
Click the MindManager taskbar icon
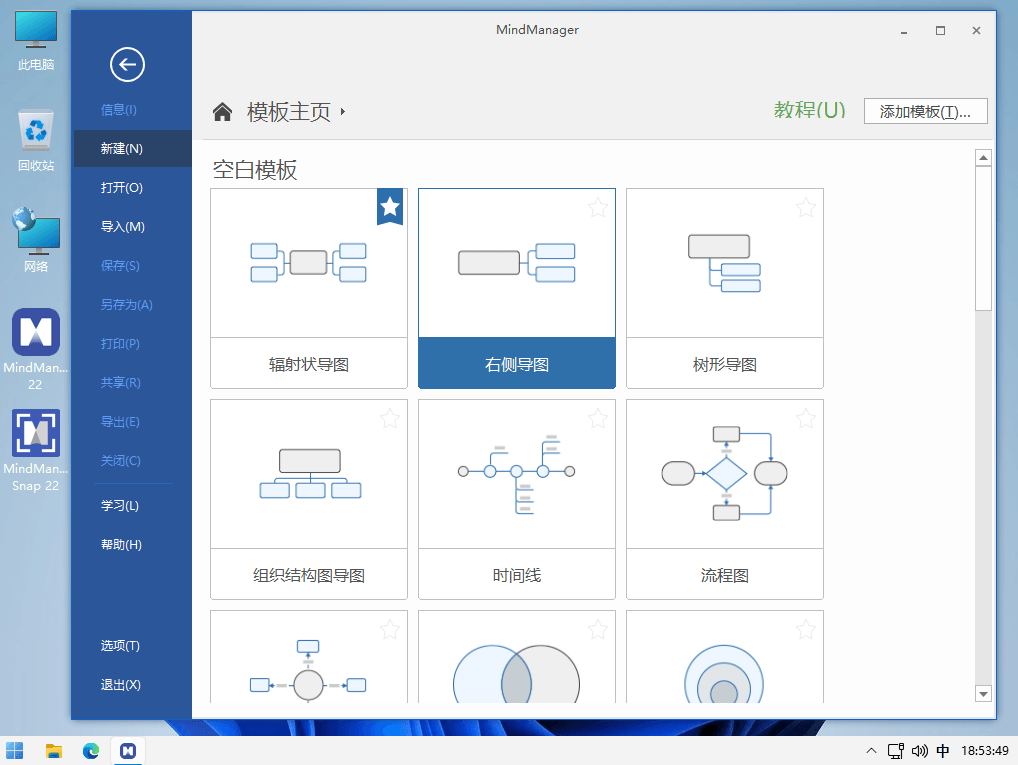[128, 751]
